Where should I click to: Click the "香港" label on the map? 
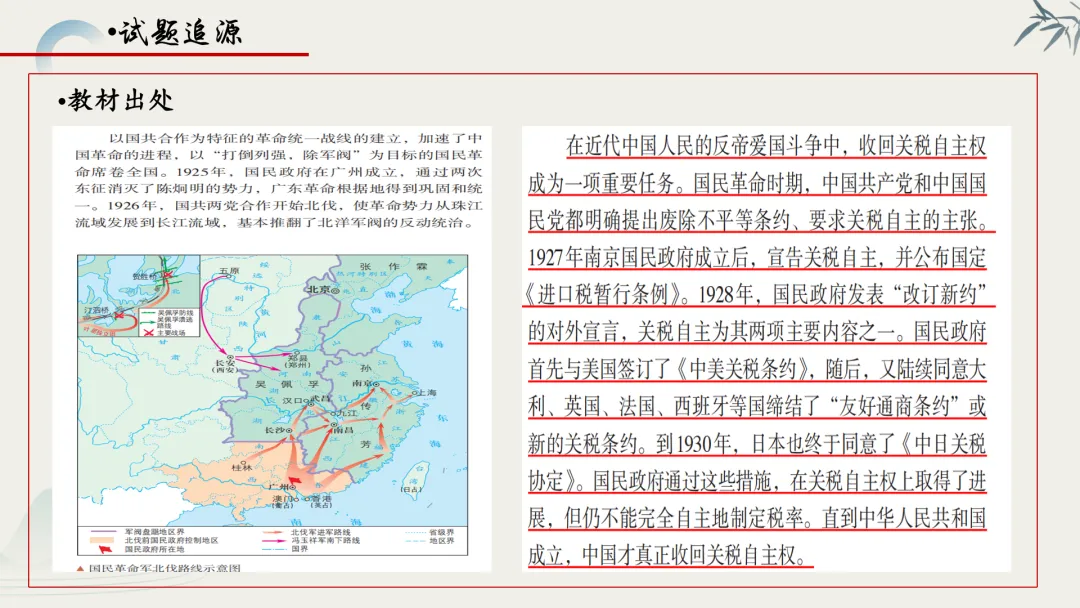(x=322, y=499)
